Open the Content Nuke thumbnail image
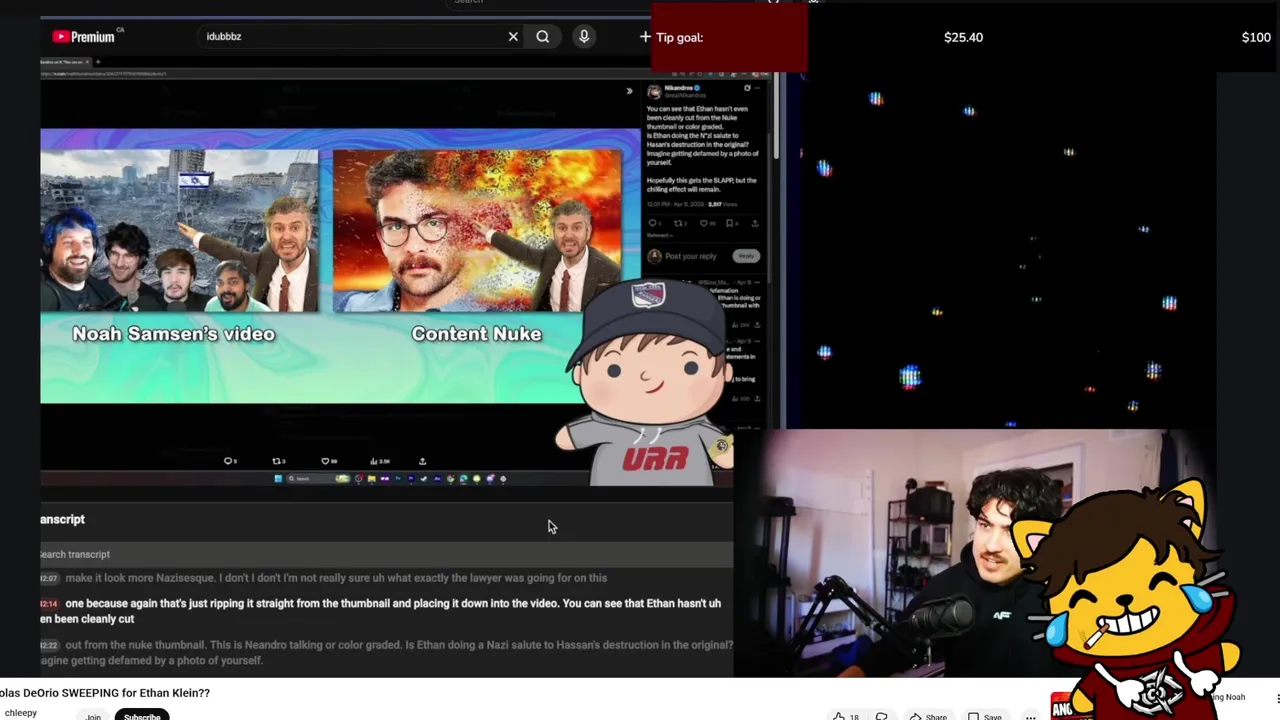 477,230
